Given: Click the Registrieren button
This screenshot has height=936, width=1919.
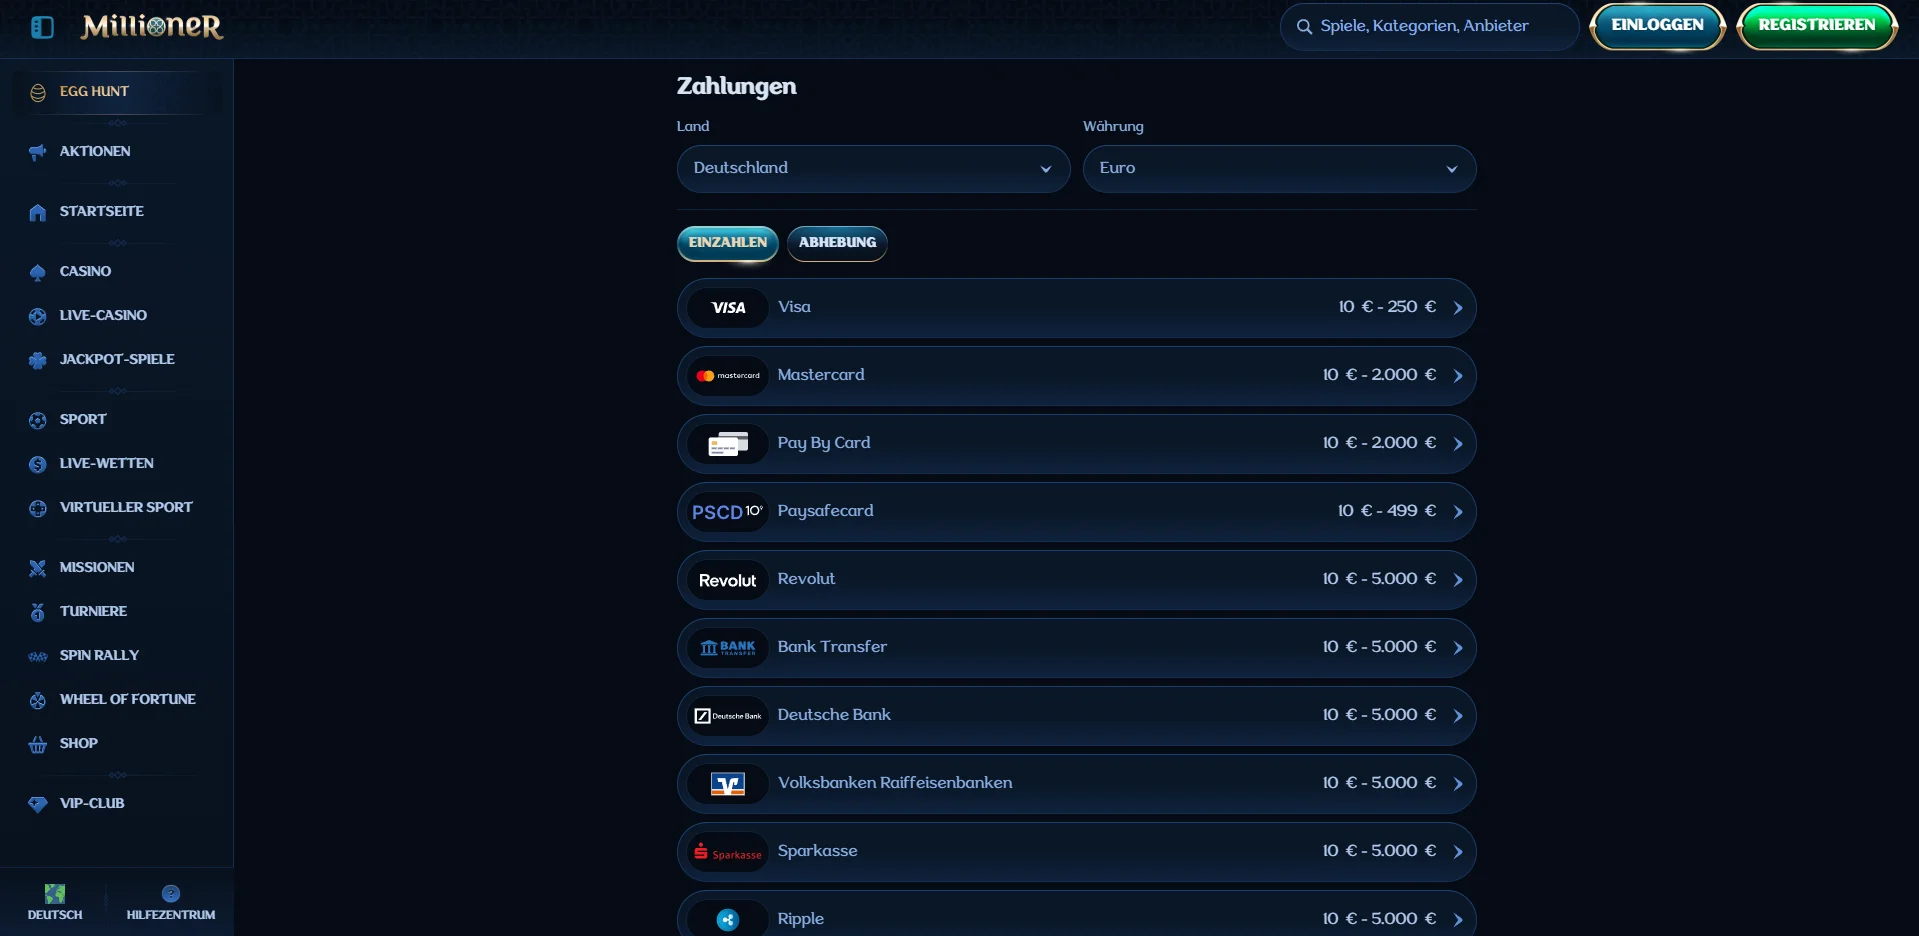Looking at the screenshot, I should tap(1817, 26).
